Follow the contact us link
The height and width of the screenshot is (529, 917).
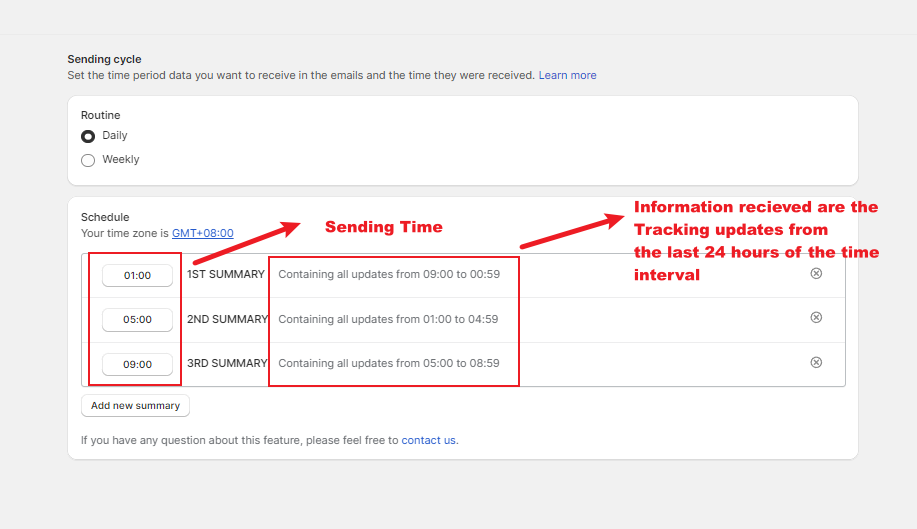coord(428,440)
